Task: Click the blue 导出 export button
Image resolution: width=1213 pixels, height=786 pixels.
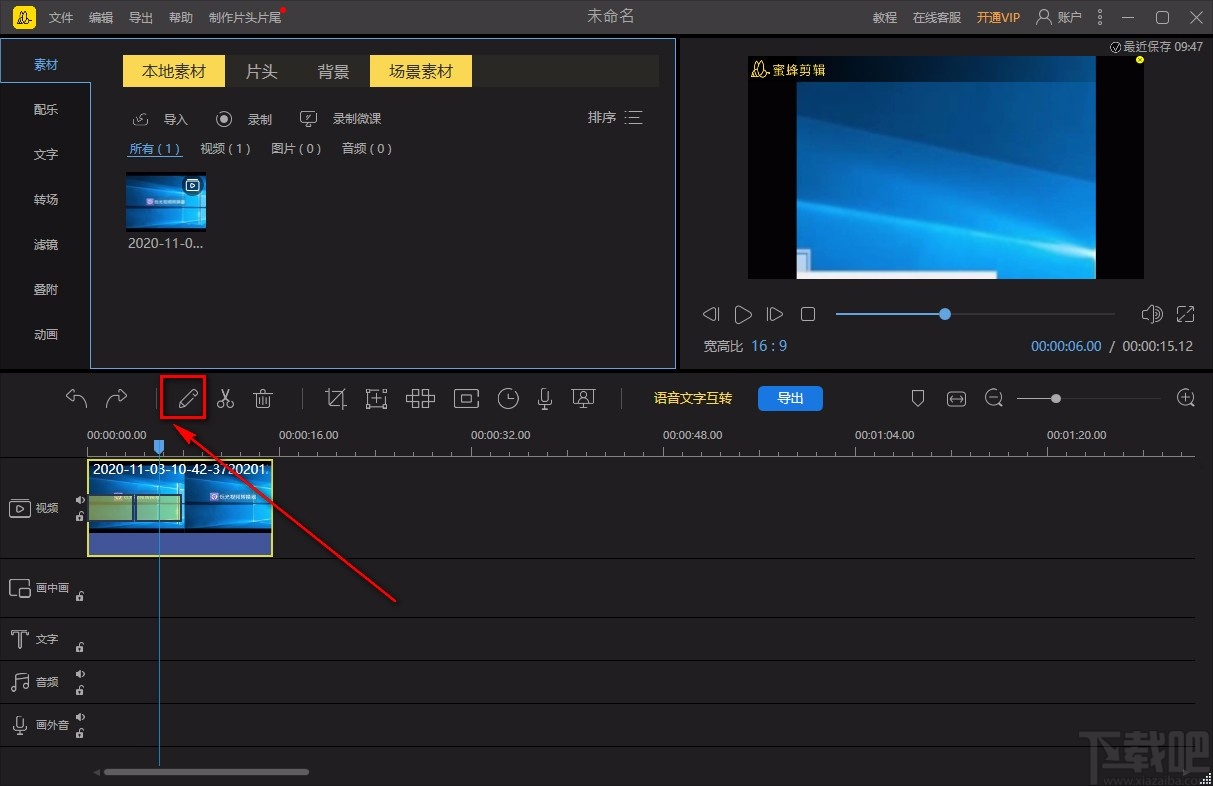Action: (790, 398)
